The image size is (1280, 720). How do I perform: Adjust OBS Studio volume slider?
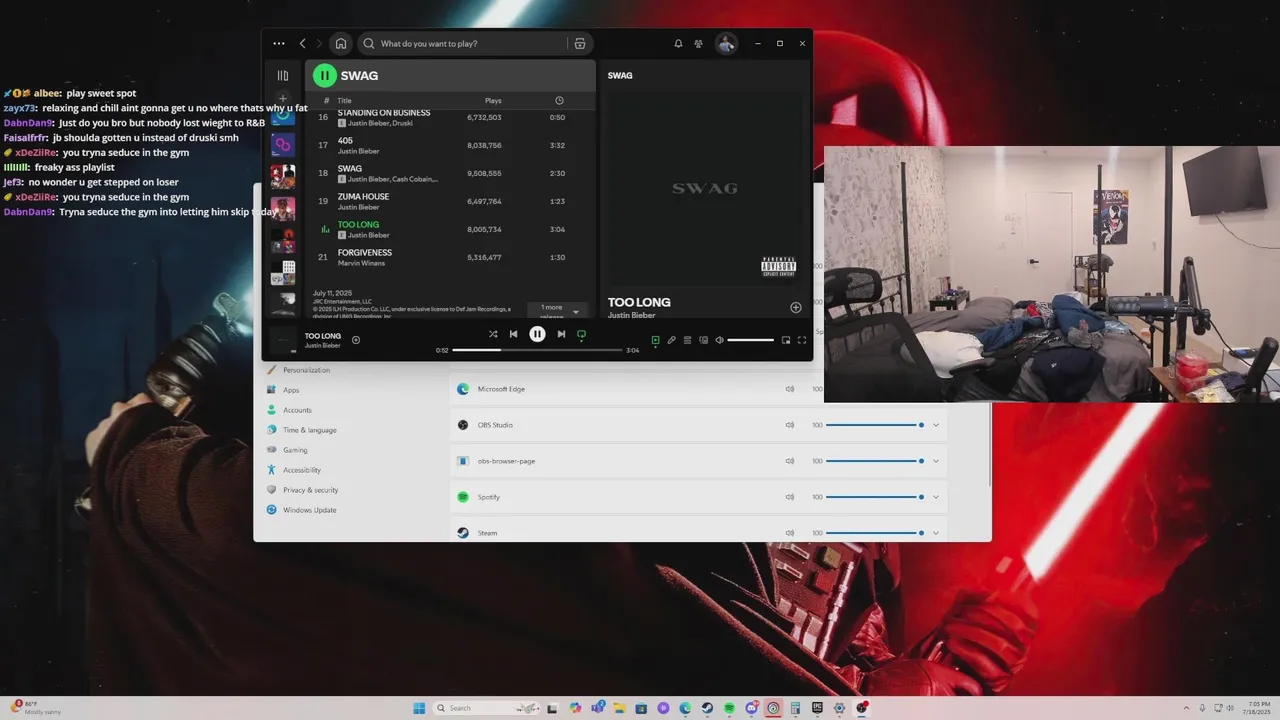(x=875, y=425)
